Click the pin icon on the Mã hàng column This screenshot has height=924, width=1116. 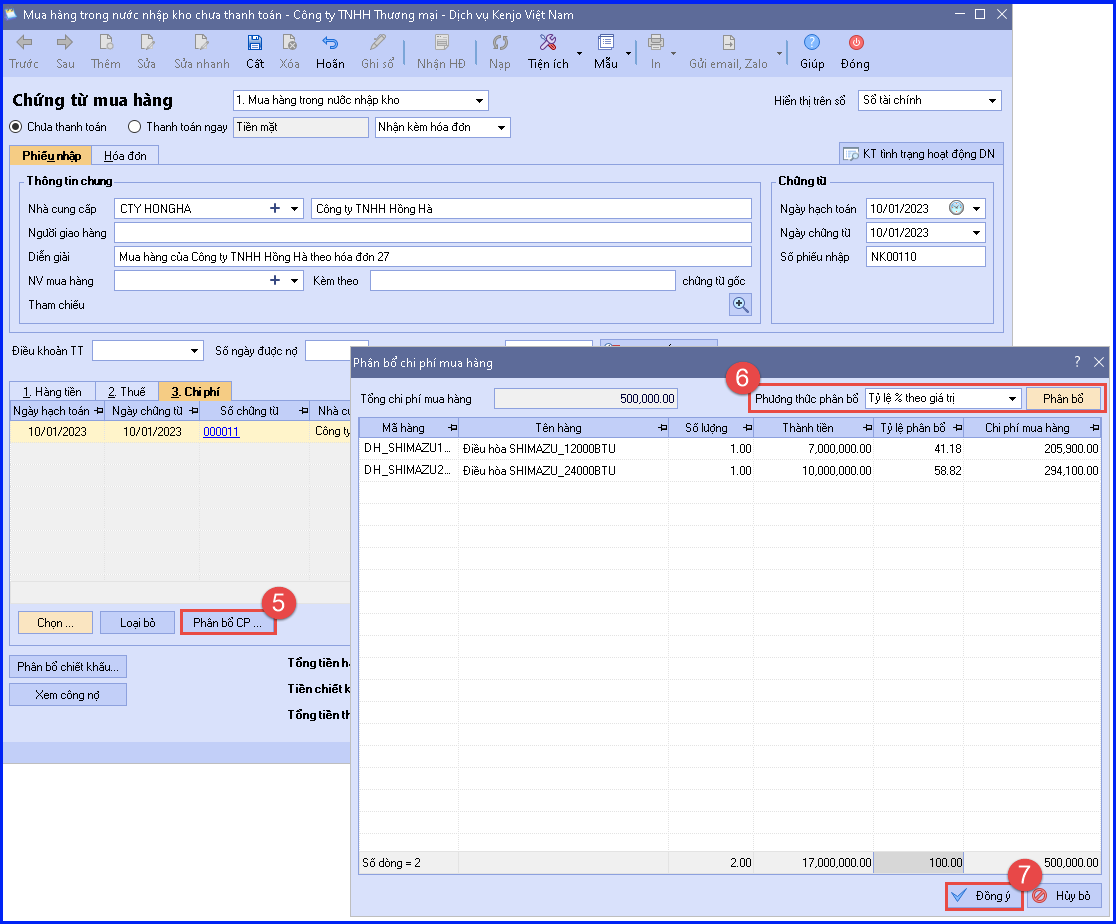pyautogui.click(x=452, y=428)
